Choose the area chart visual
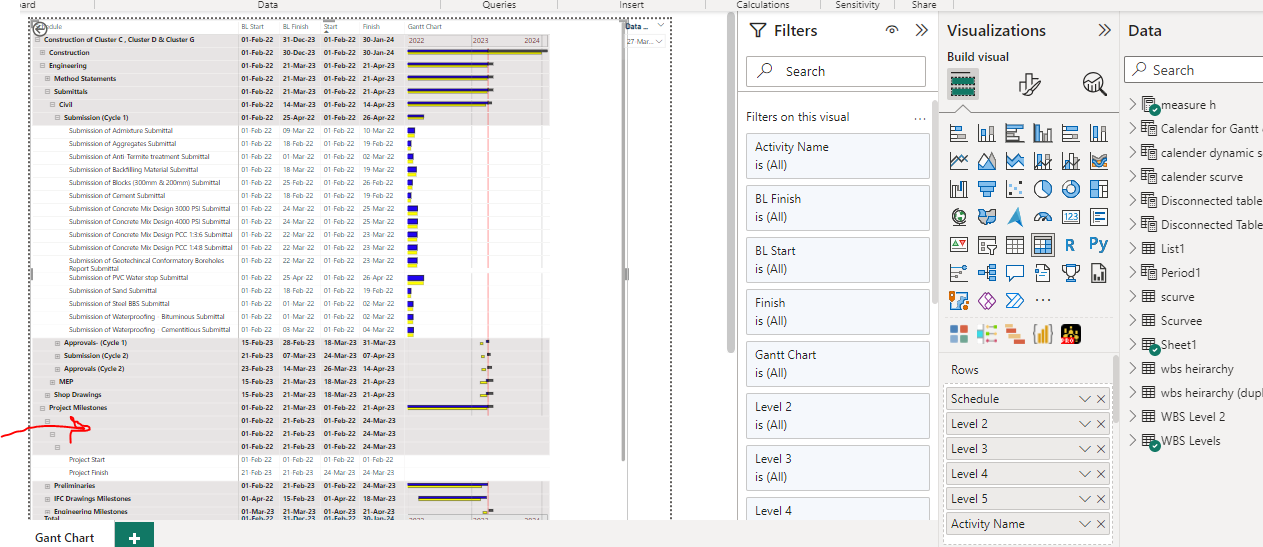This screenshot has width=1263, height=547. (x=987, y=161)
